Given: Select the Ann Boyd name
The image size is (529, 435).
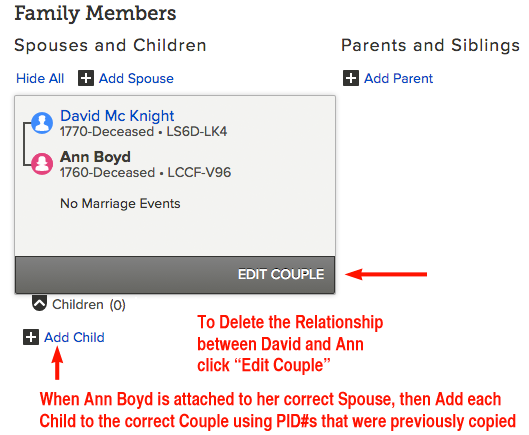Looking at the screenshot, I should click(95, 157).
